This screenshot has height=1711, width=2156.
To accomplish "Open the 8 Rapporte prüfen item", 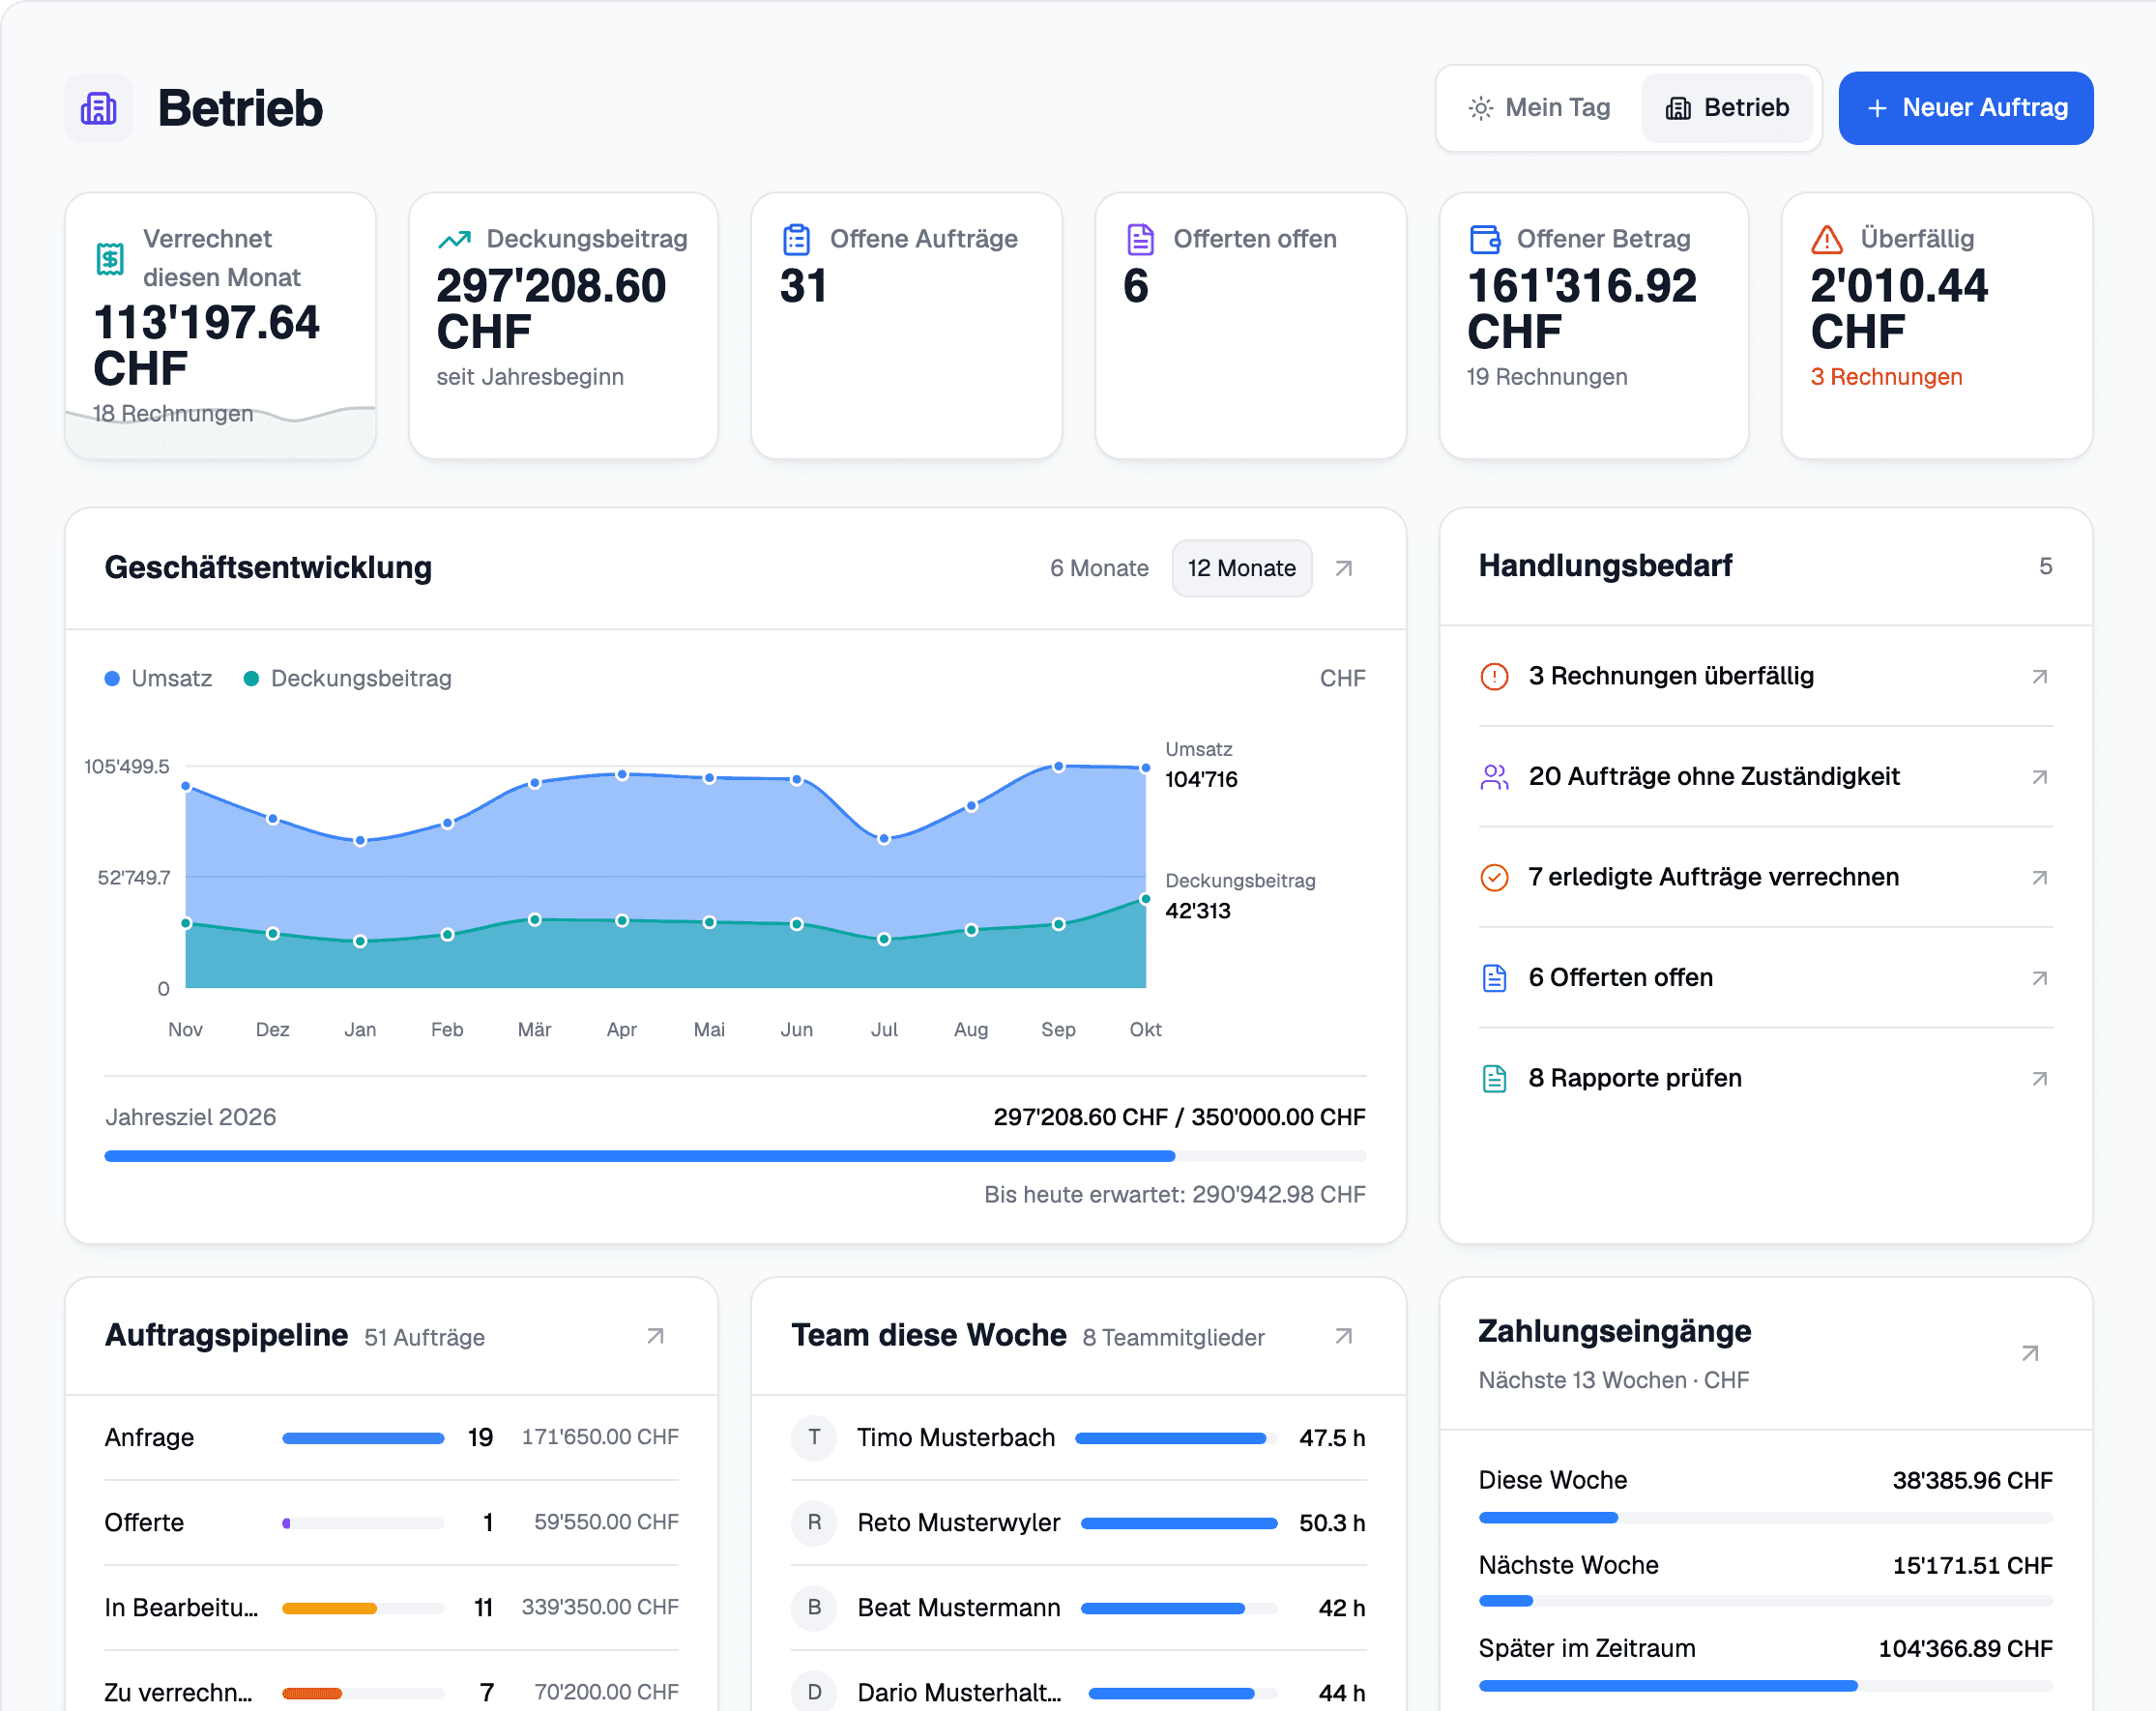I will [1765, 1078].
